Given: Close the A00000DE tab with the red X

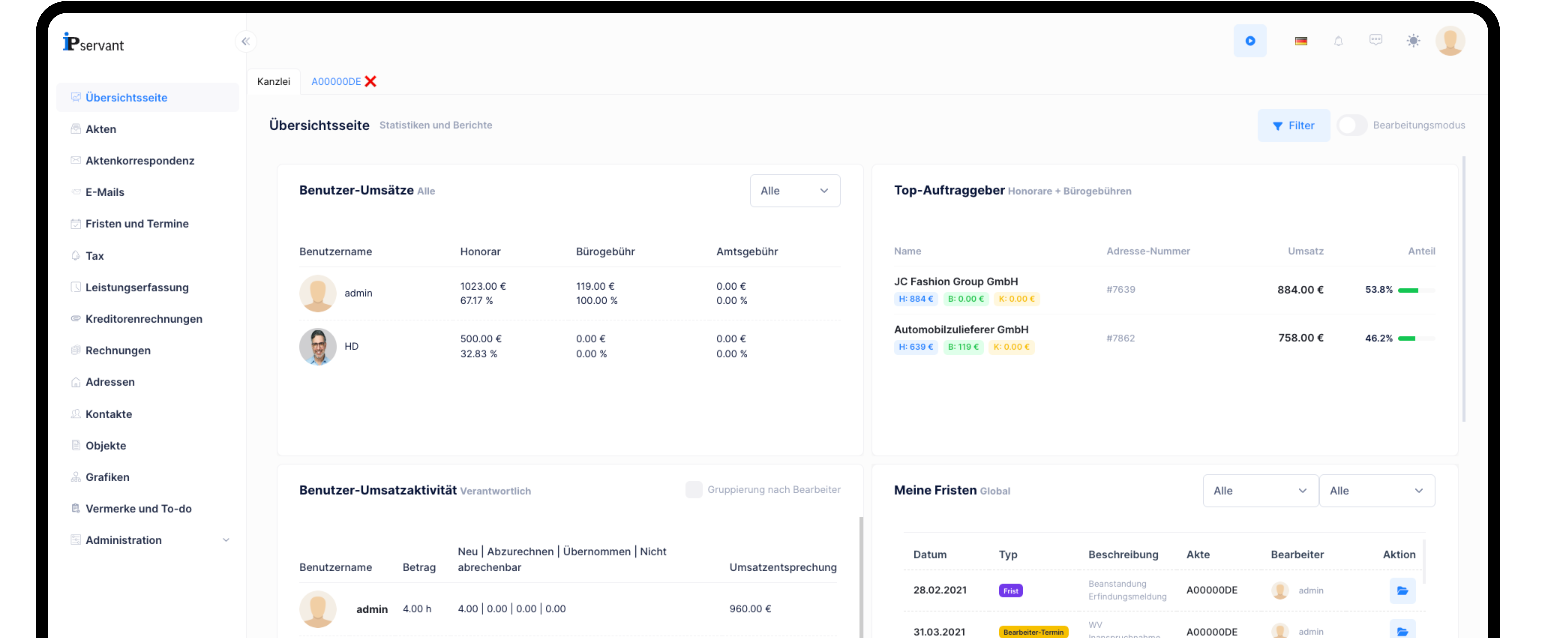Looking at the screenshot, I should [x=371, y=81].
